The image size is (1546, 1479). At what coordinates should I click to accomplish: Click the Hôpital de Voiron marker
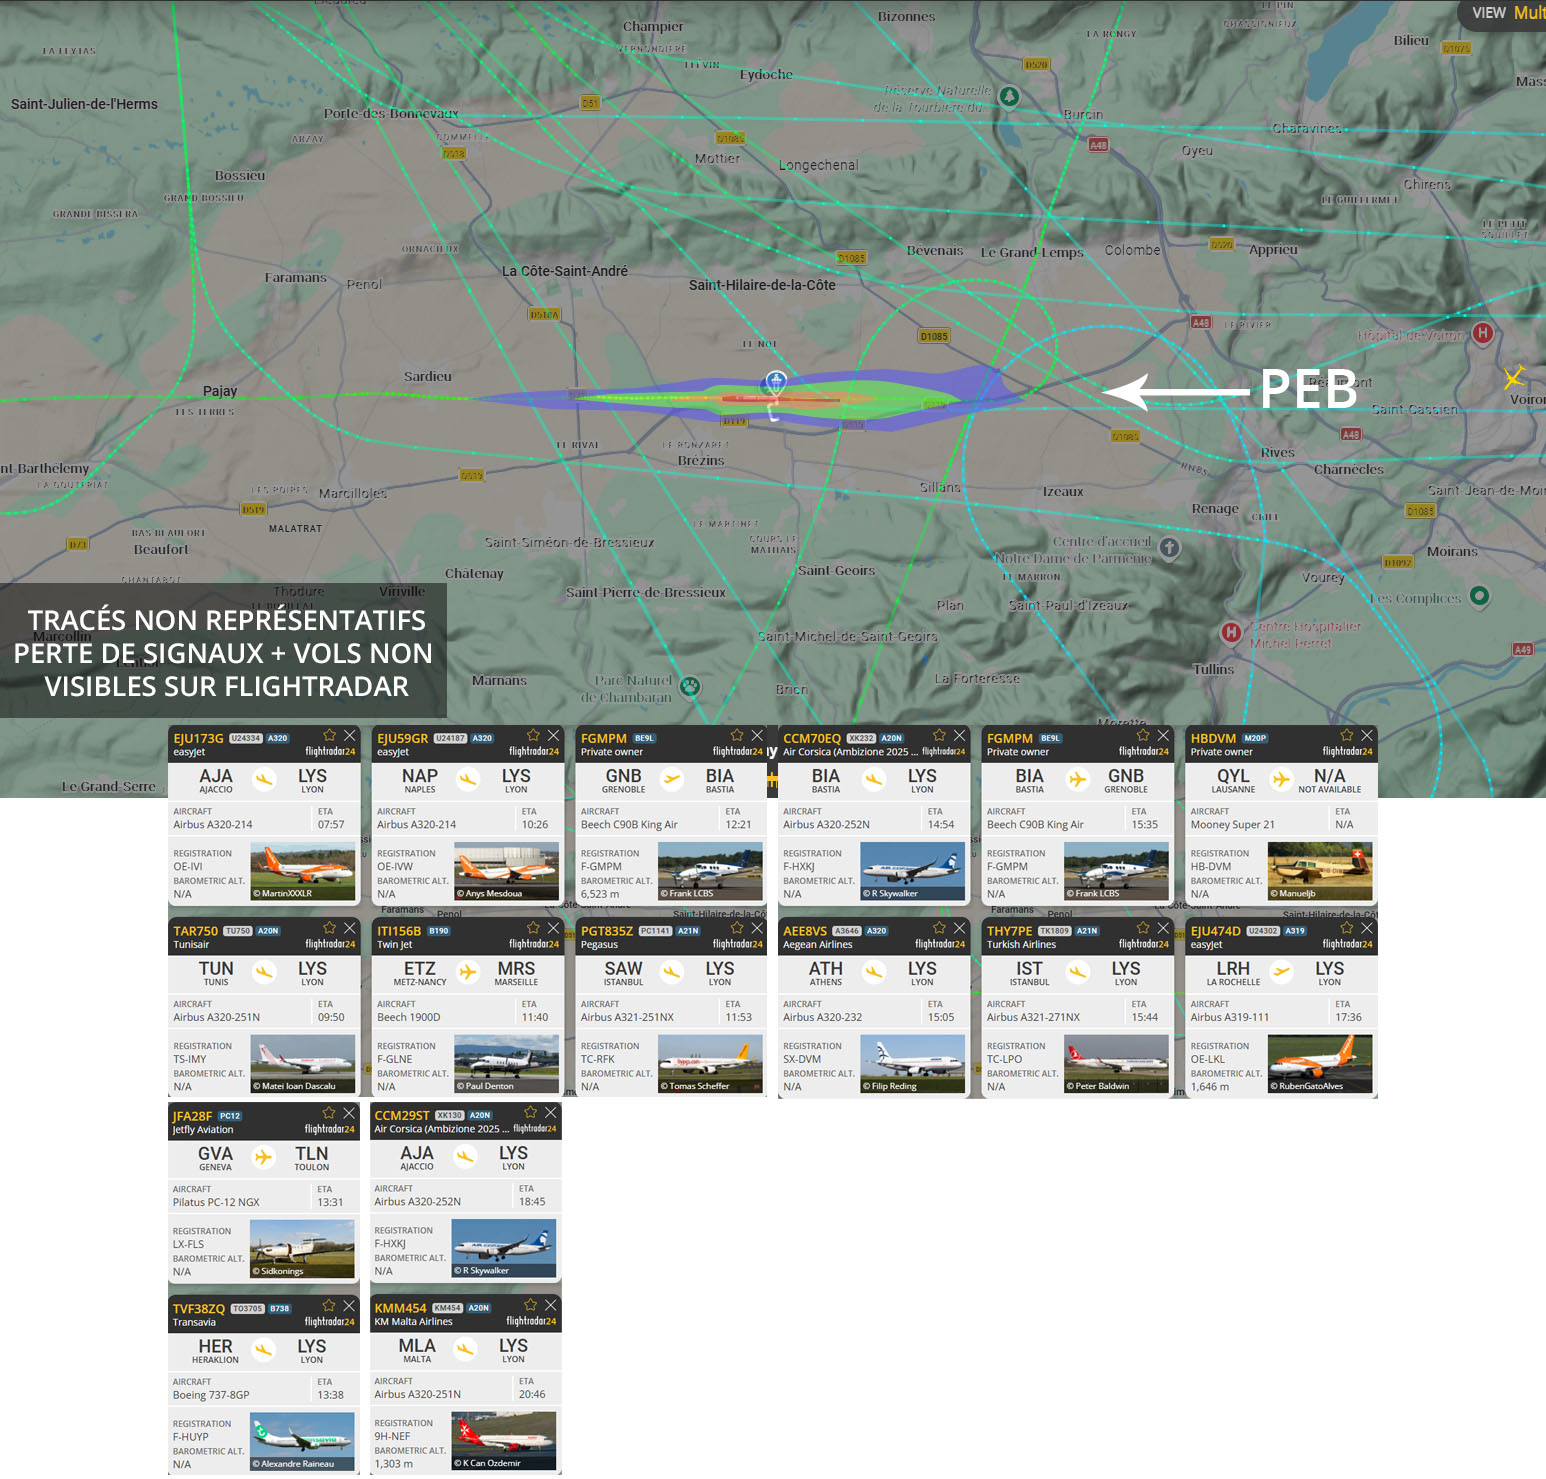(1483, 333)
